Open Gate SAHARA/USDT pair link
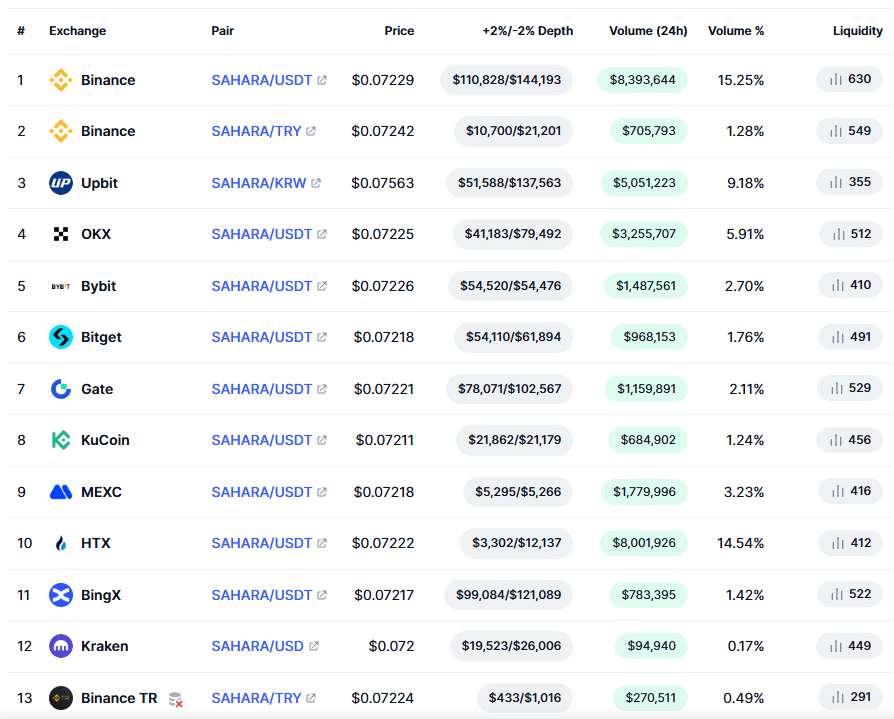This screenshot has height=719, width=894. 262,389
